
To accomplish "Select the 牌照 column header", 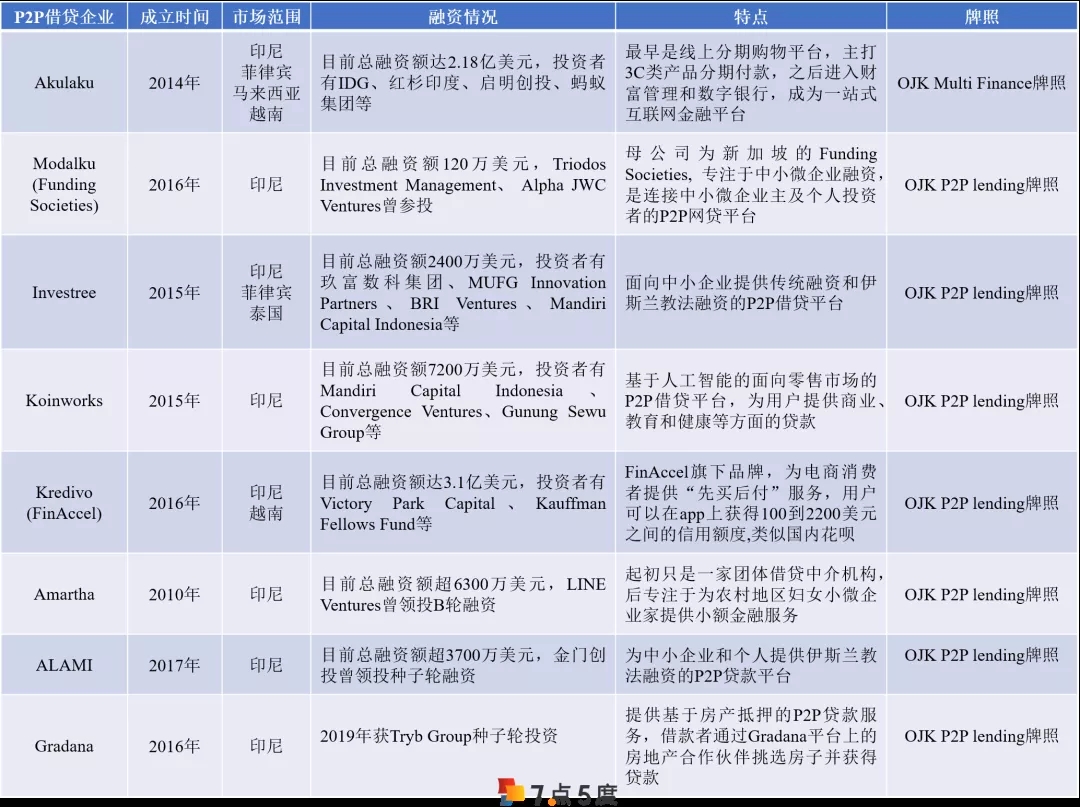I will click(981, 17).
